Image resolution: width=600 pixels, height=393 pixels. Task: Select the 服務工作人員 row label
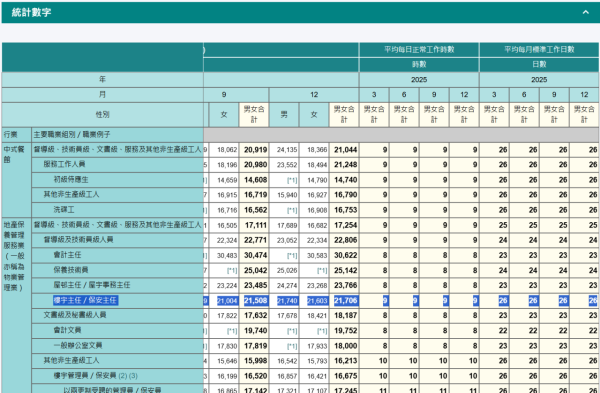64,164
